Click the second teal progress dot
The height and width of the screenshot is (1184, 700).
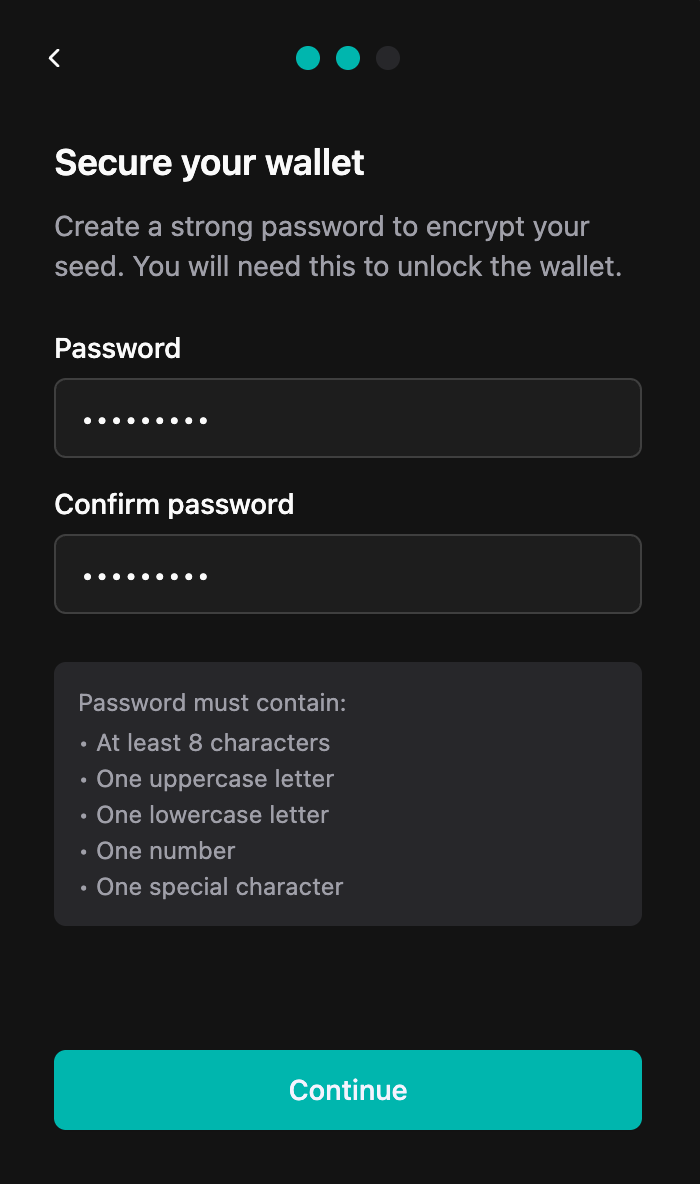click(348, 58)
